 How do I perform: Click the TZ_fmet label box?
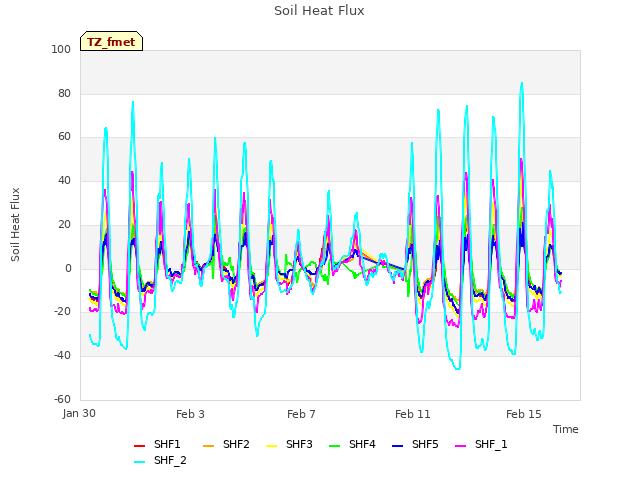pos(111,41)
